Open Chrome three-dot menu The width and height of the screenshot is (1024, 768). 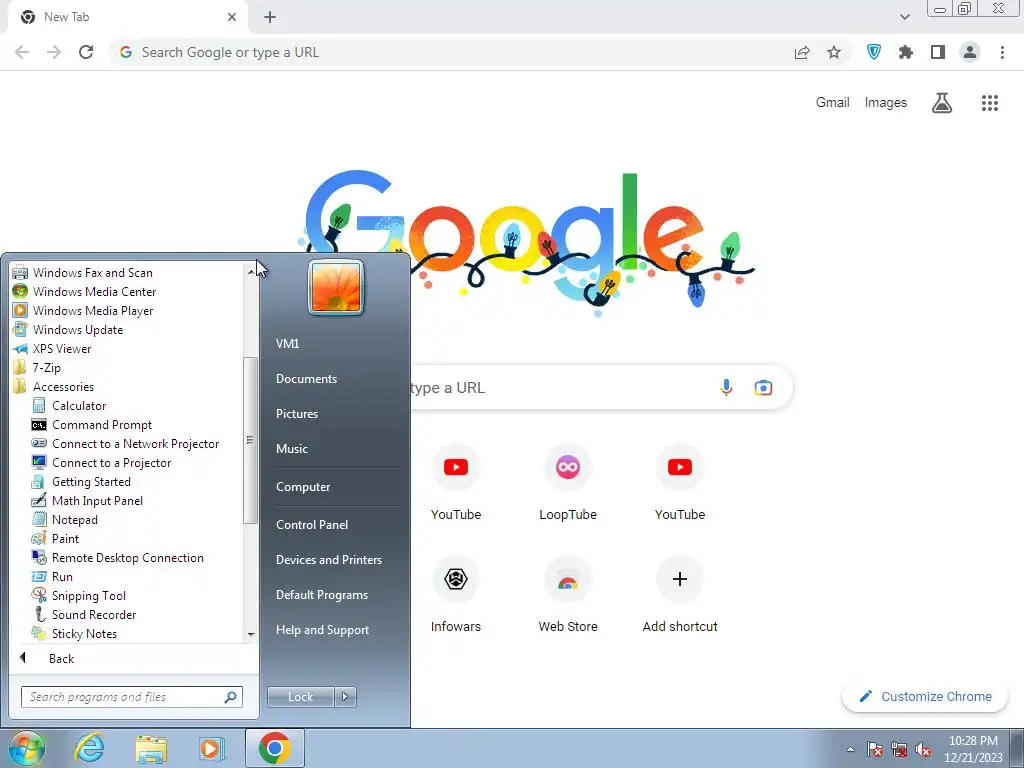pyautogui.click(x=1002, y=52)
